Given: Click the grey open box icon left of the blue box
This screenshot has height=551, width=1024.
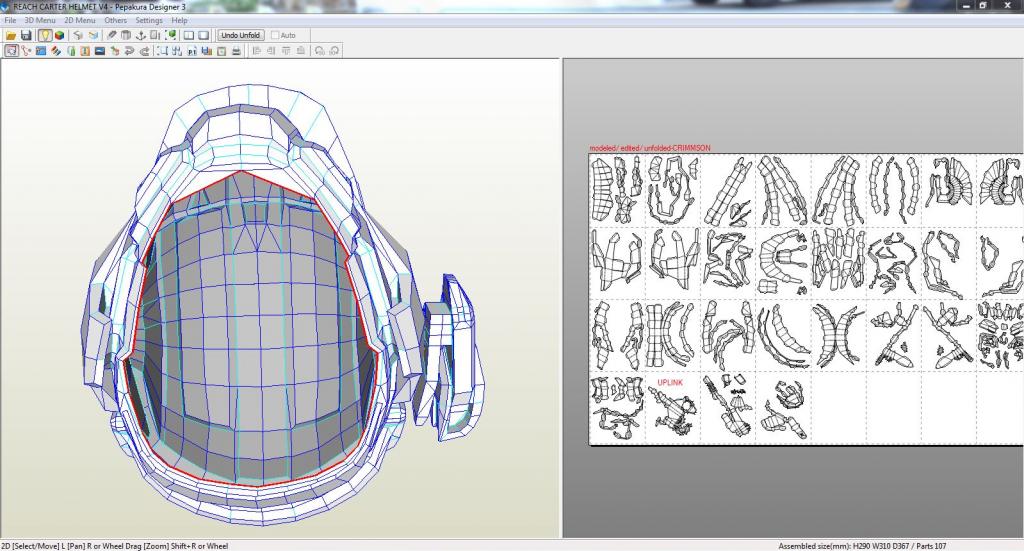Looking at the screenshot, I should (x=78, y=35).
